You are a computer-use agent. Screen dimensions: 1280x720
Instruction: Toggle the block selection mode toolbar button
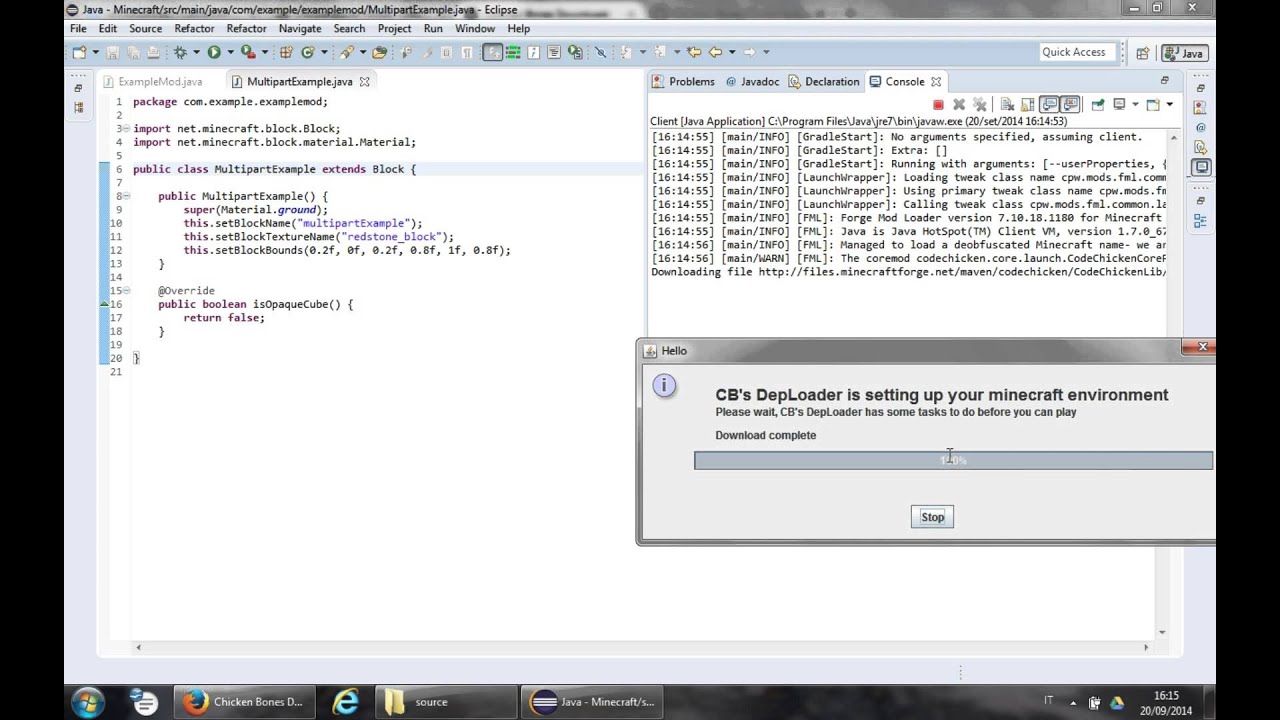446,52
